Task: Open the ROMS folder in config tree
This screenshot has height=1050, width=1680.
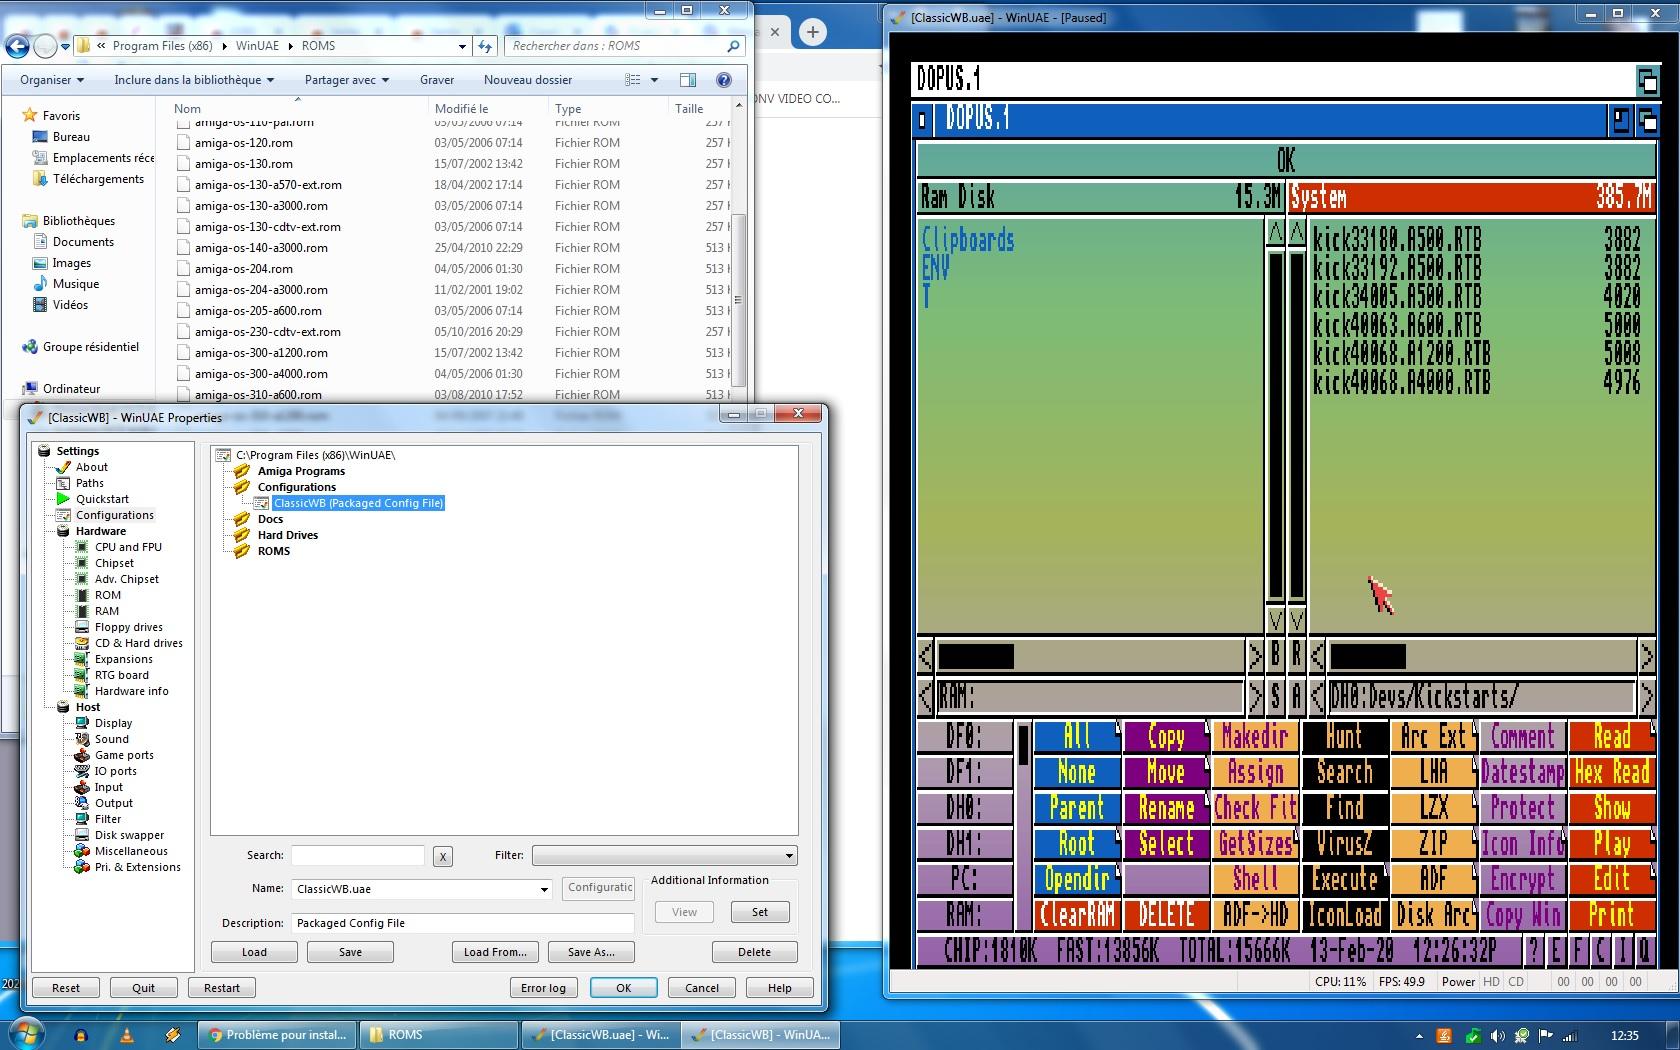Action: (x=273, y=551)
